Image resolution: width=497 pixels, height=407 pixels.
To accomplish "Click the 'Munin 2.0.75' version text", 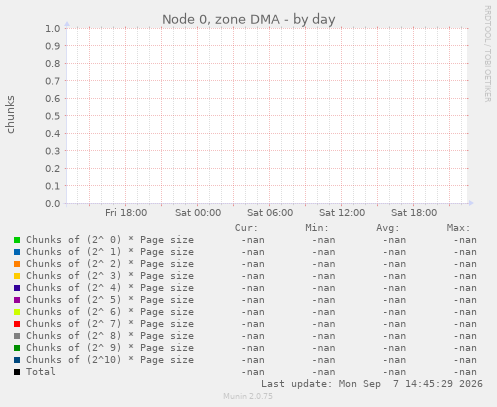I will pyautogui.click(x=248, y=396).
